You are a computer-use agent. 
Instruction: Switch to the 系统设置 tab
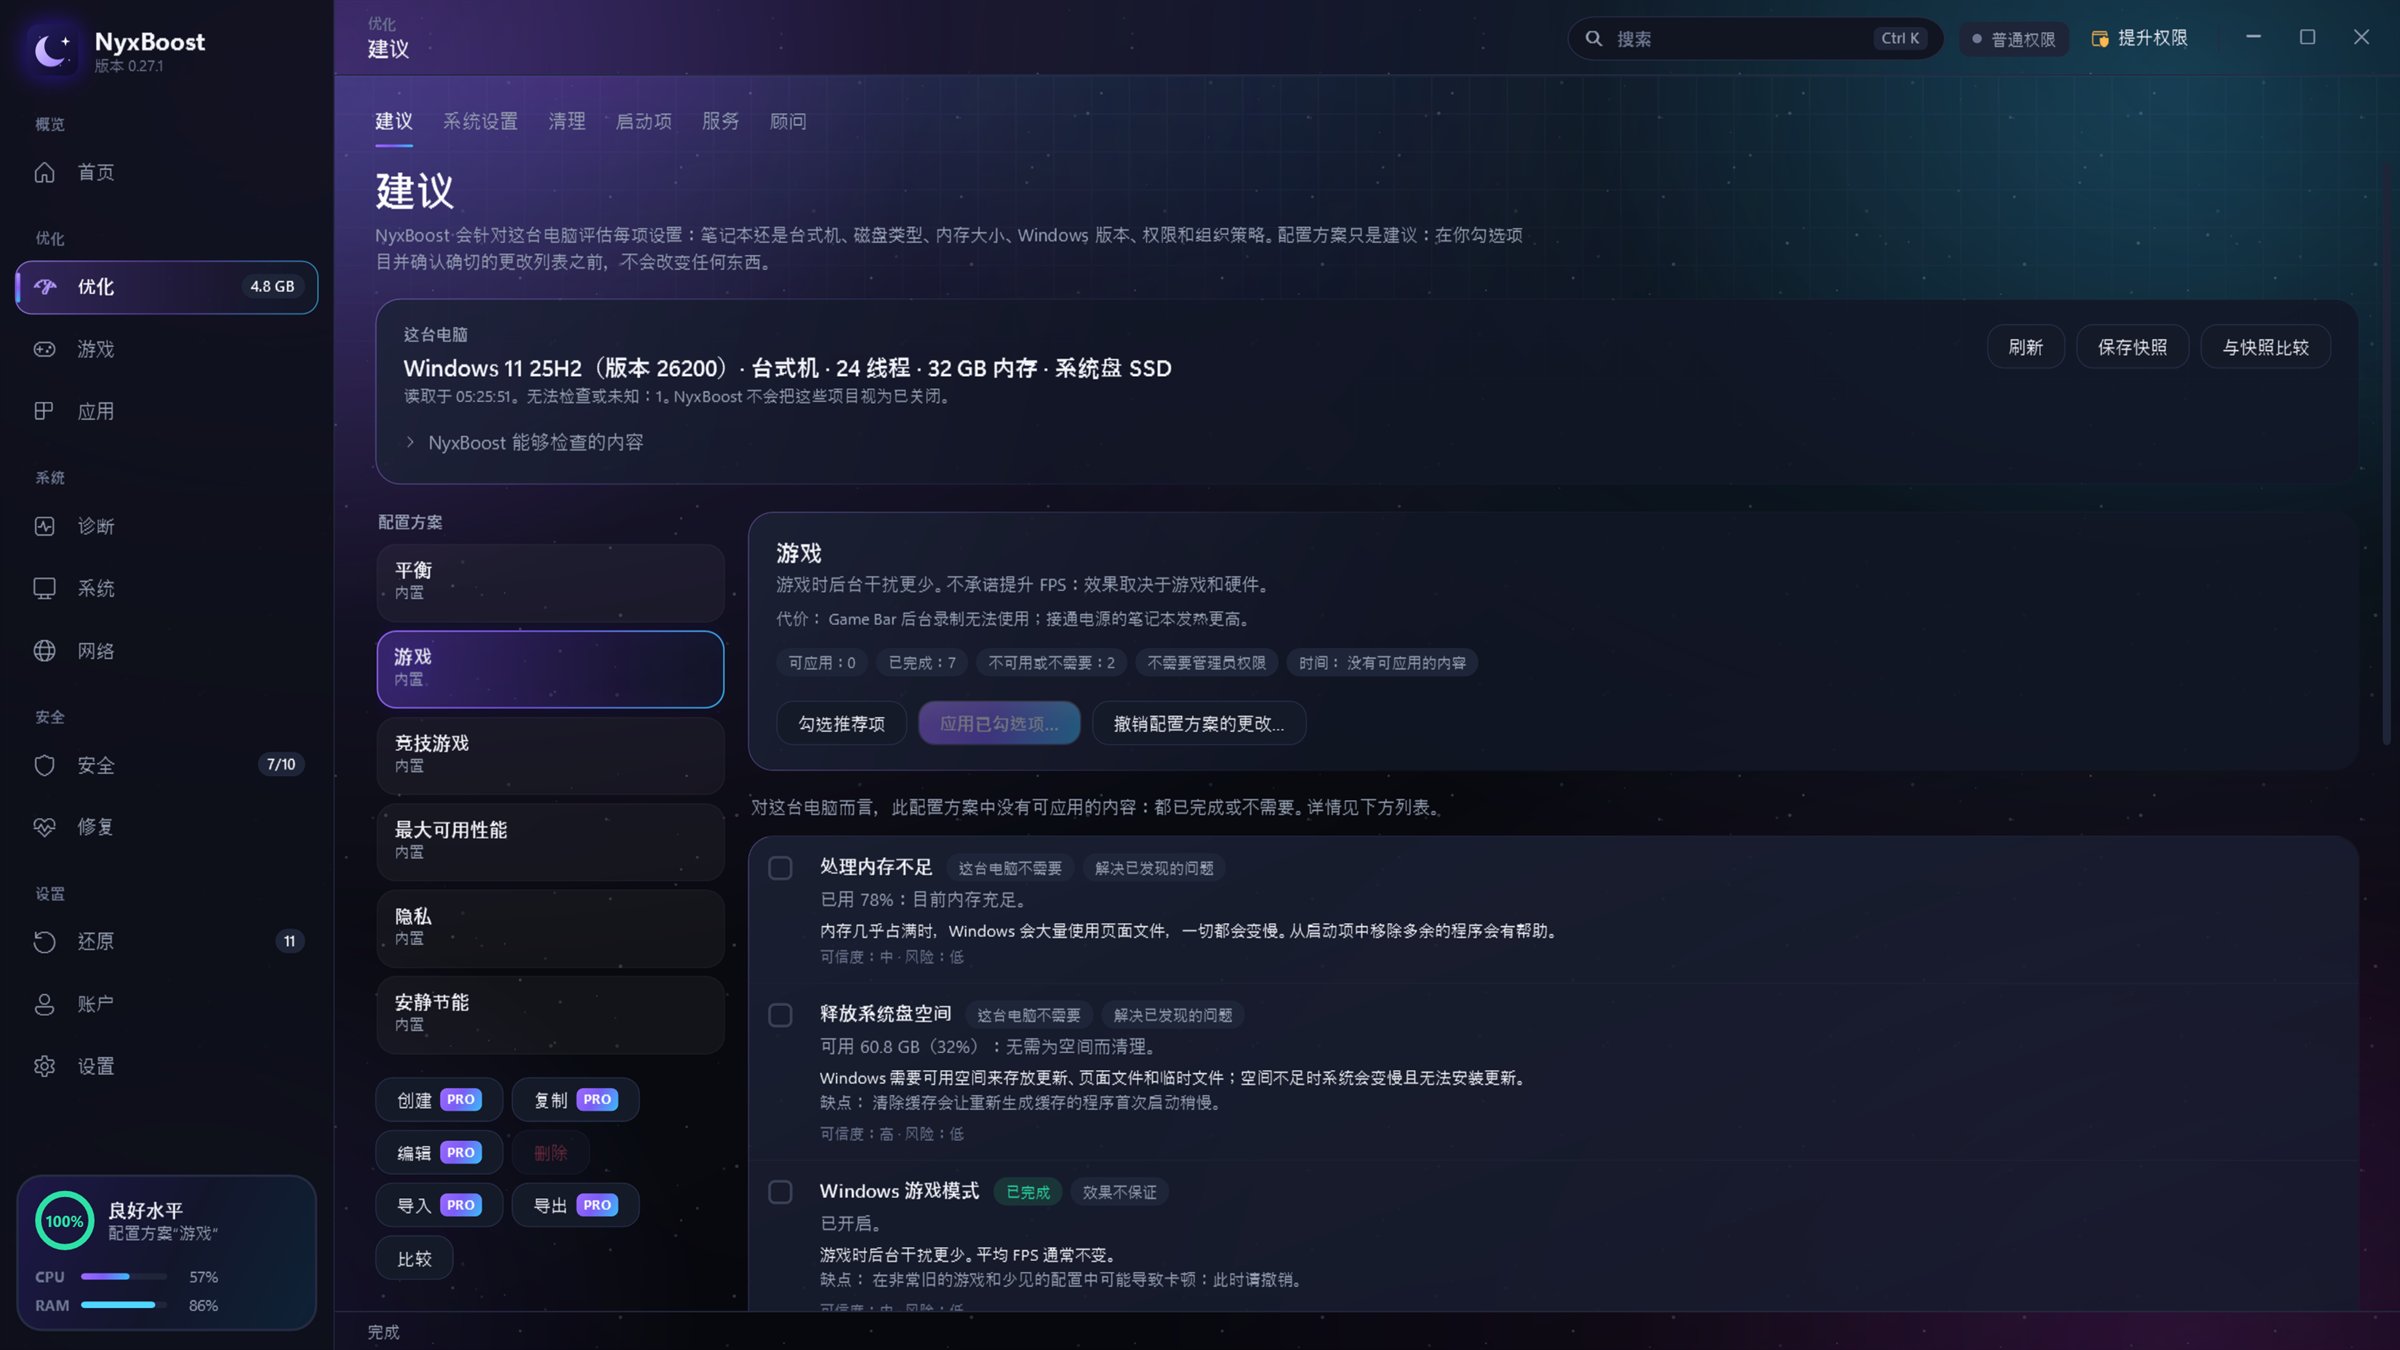click(x=480, y=121)
